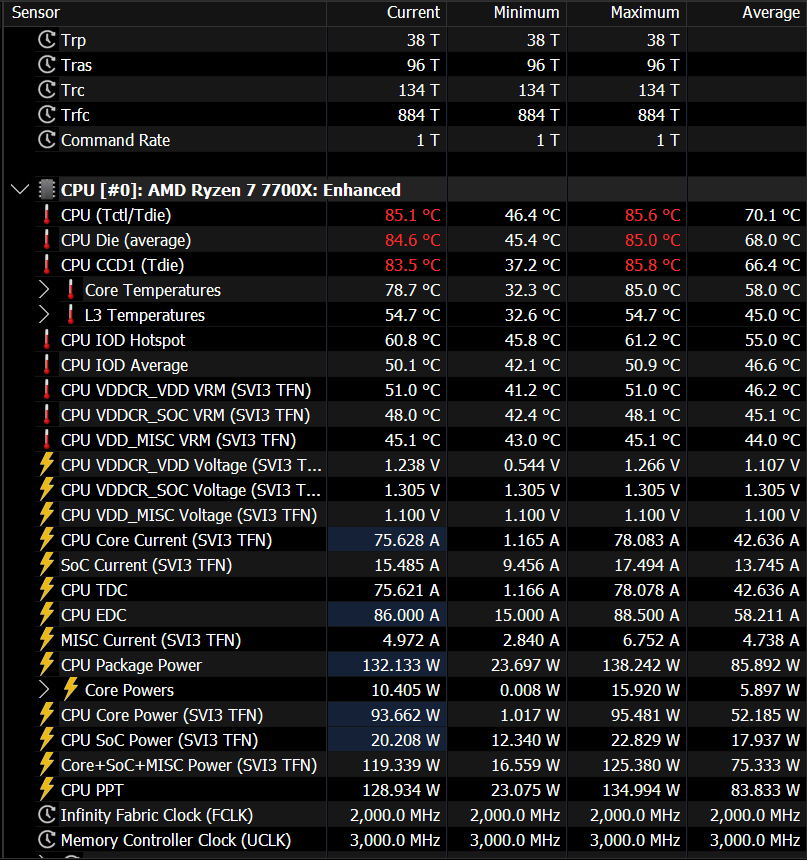Click the thermometer icon for CPU VDDCR_SOC VRM
This screenshot has width=807, height=860.
(x=47, y=415)
